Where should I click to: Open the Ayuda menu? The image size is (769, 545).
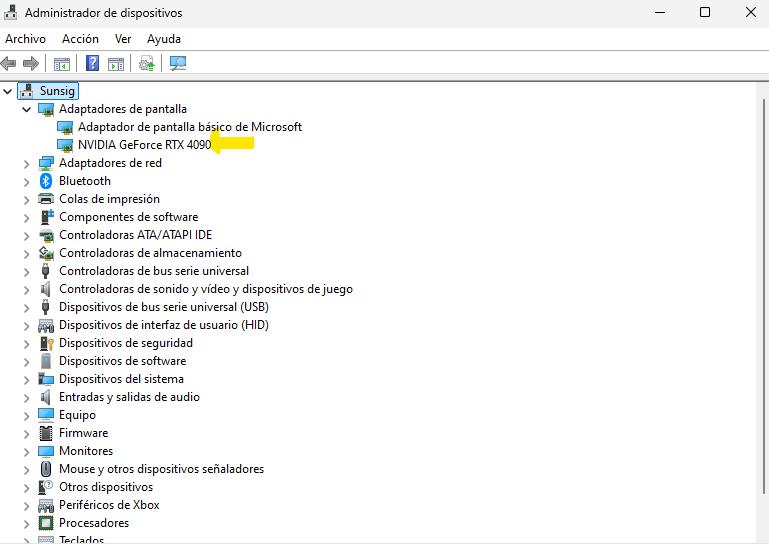coord(164,39)
